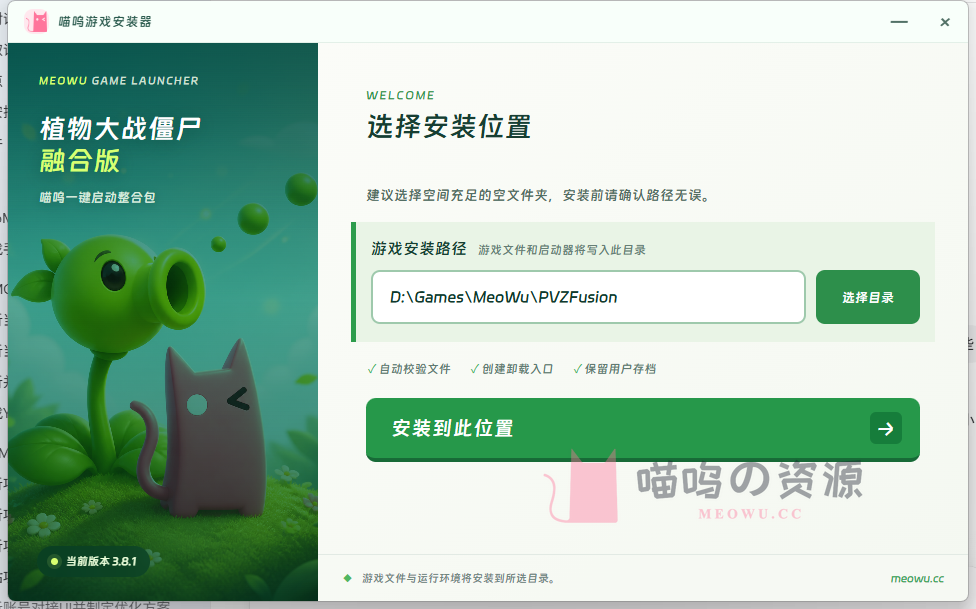Click the pink cat app icon in title bar
This screenshot has height=609, width=976.
pos(36,21)
